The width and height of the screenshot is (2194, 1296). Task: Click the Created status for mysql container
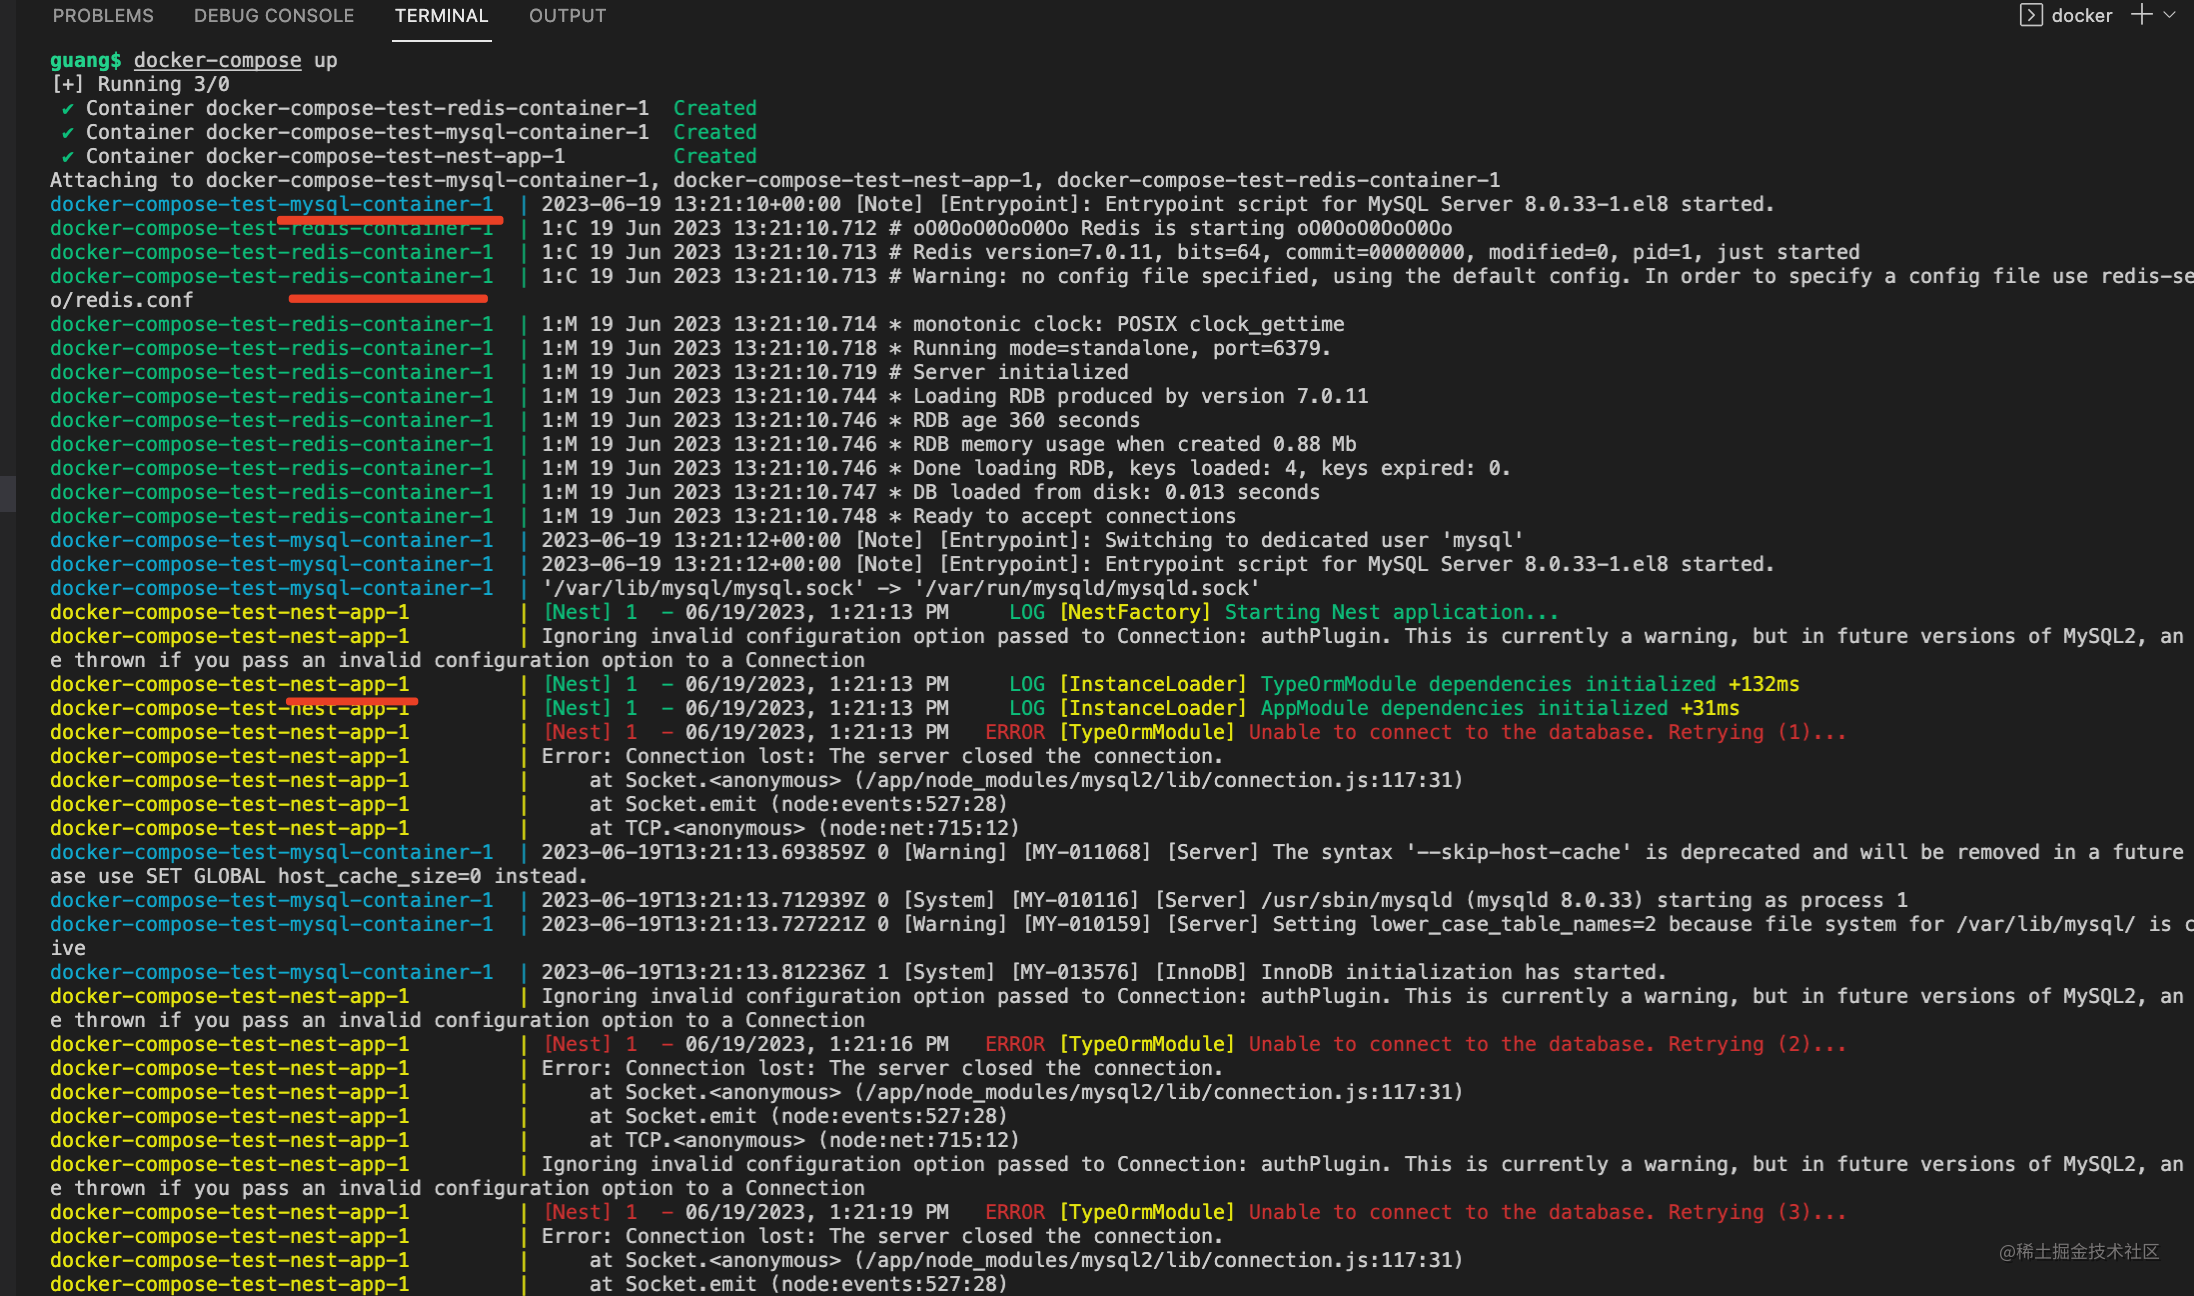point(714,132)
